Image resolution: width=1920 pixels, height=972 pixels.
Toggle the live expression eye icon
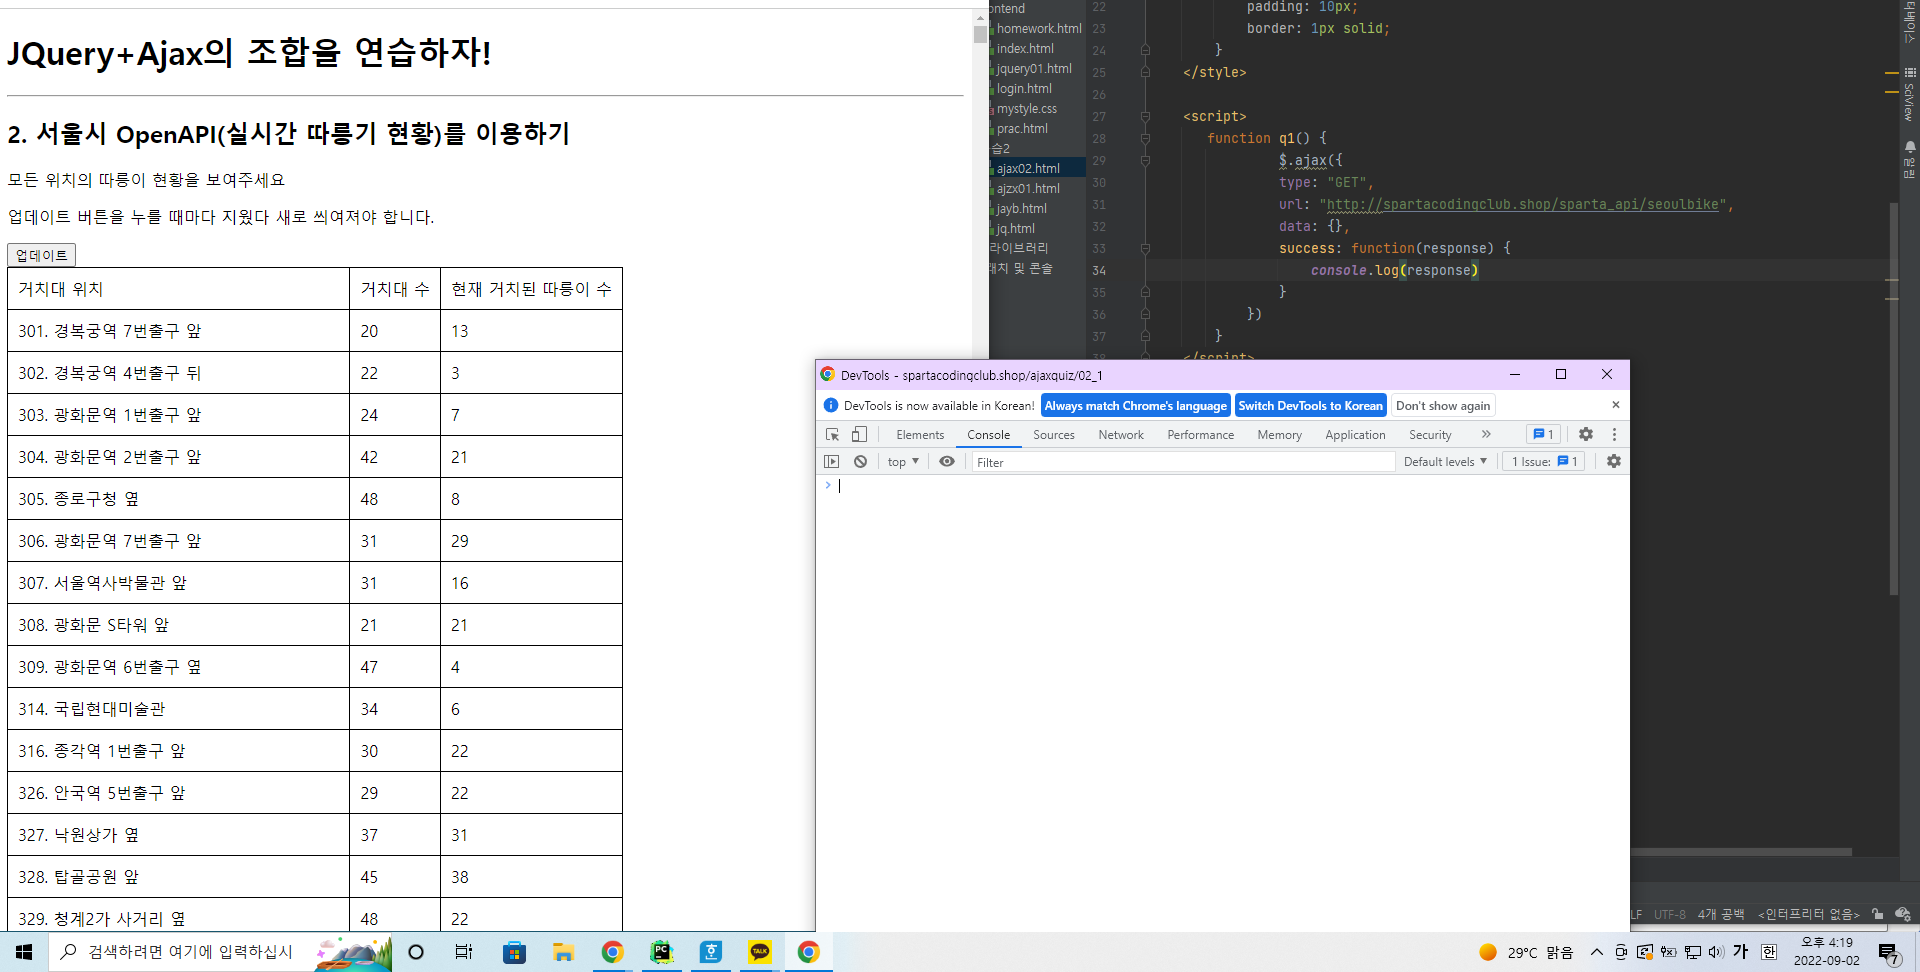[x=947, y=461]
